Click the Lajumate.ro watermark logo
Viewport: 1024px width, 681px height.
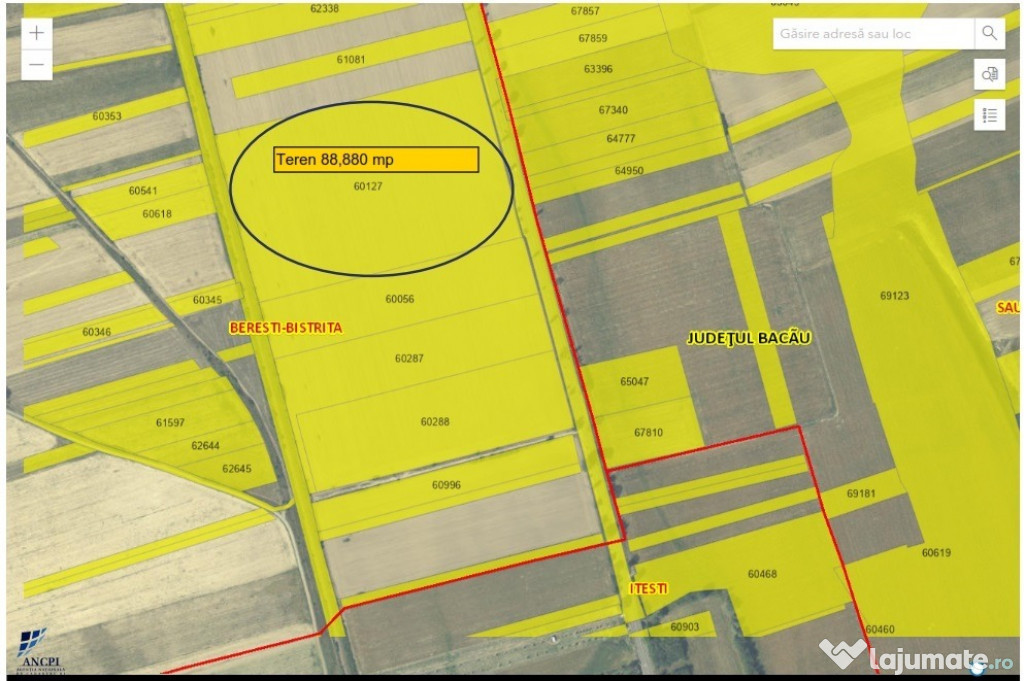(x=915, y=657)
